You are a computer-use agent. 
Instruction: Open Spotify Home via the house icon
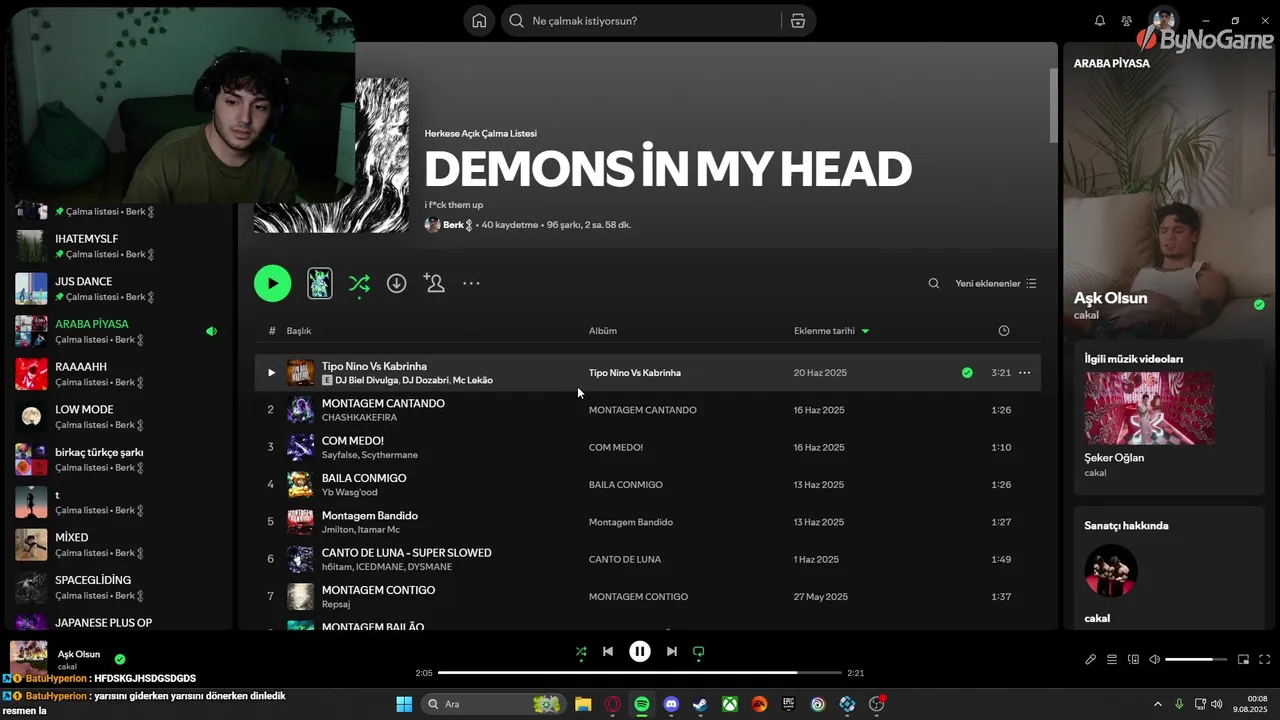point(480,21)
